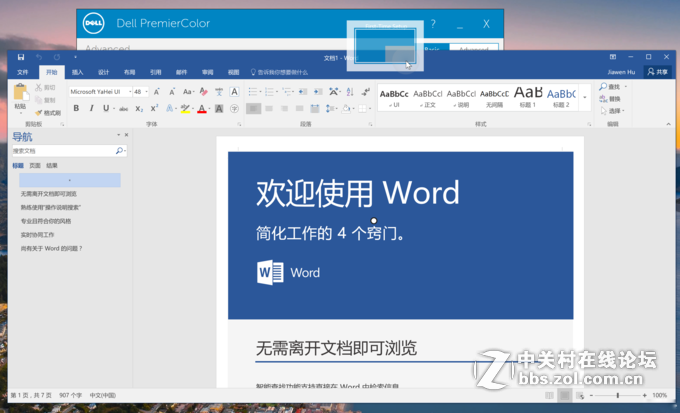Open the Paragraph dialog launcher in 段落 group
680x413 pixels.
(370, 125)
